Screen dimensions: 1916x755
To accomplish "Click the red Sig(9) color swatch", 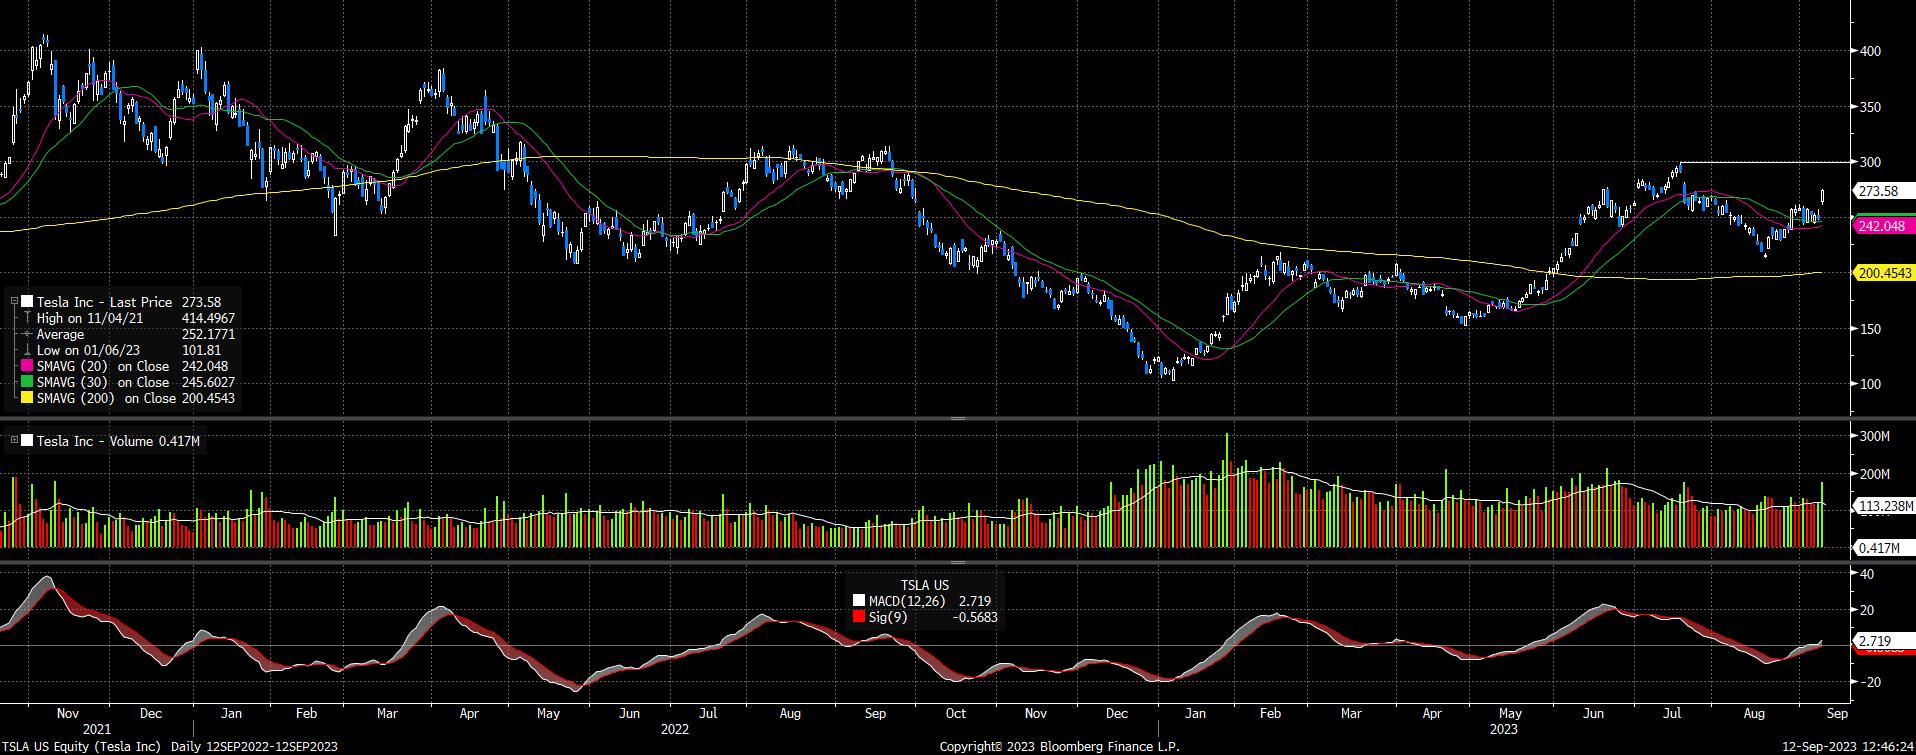I will click(859, 617).
